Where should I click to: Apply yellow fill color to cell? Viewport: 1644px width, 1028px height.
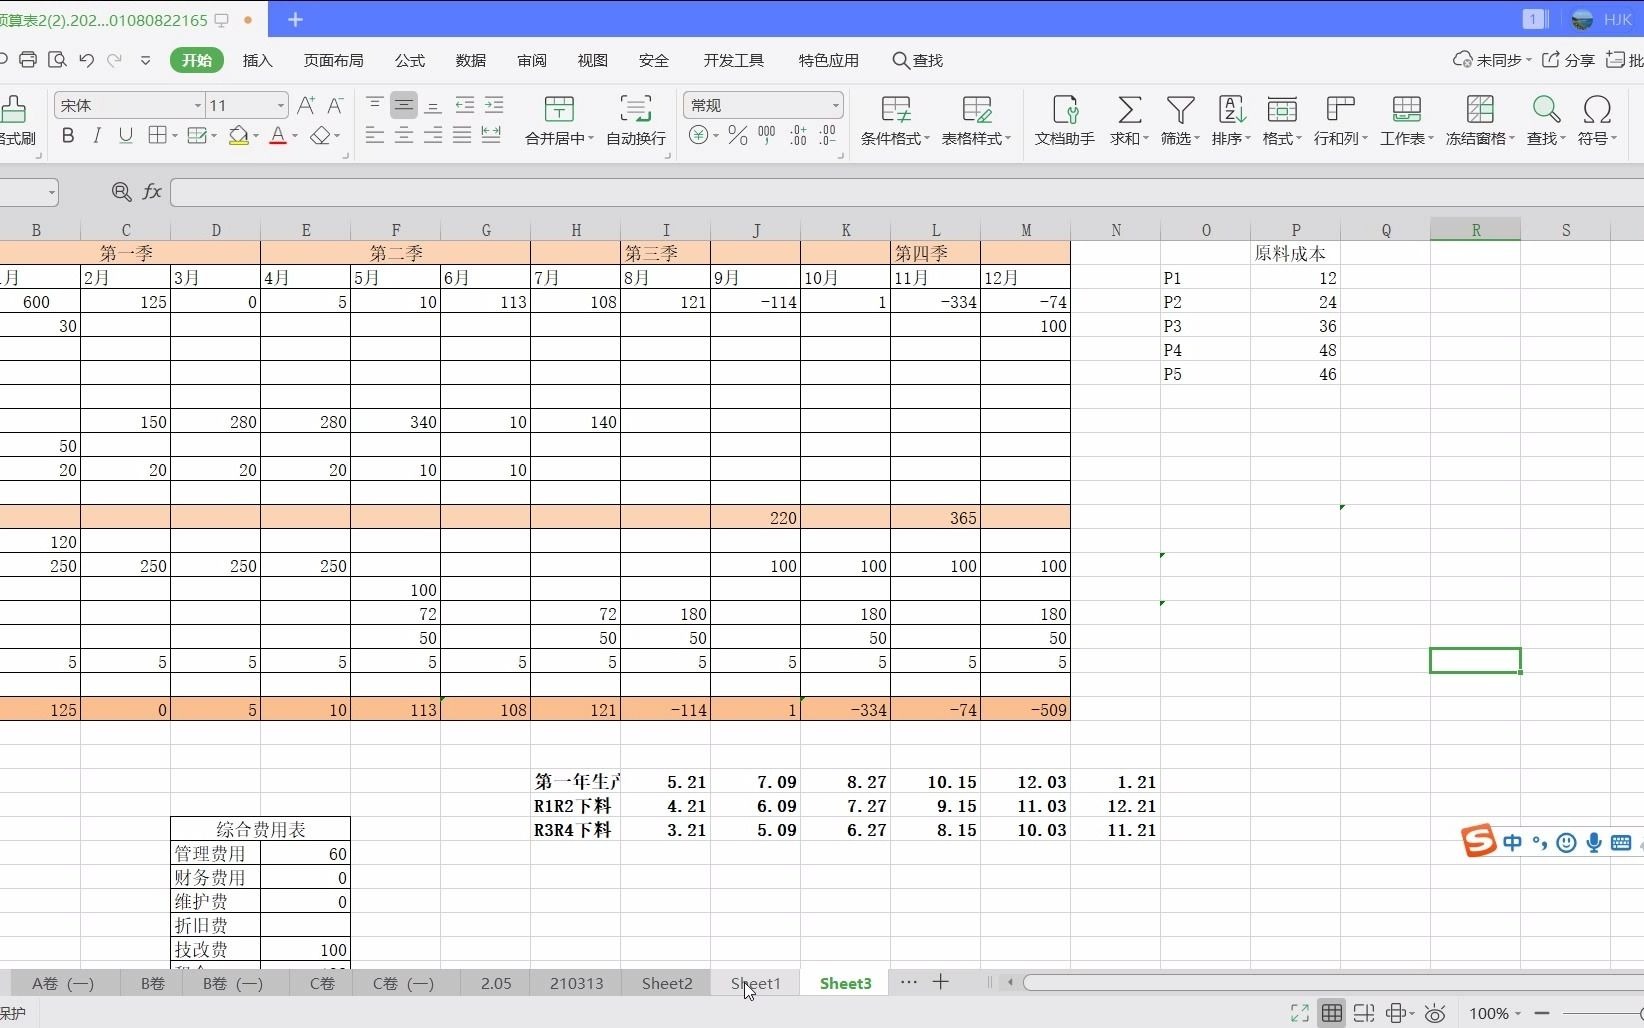238,135
